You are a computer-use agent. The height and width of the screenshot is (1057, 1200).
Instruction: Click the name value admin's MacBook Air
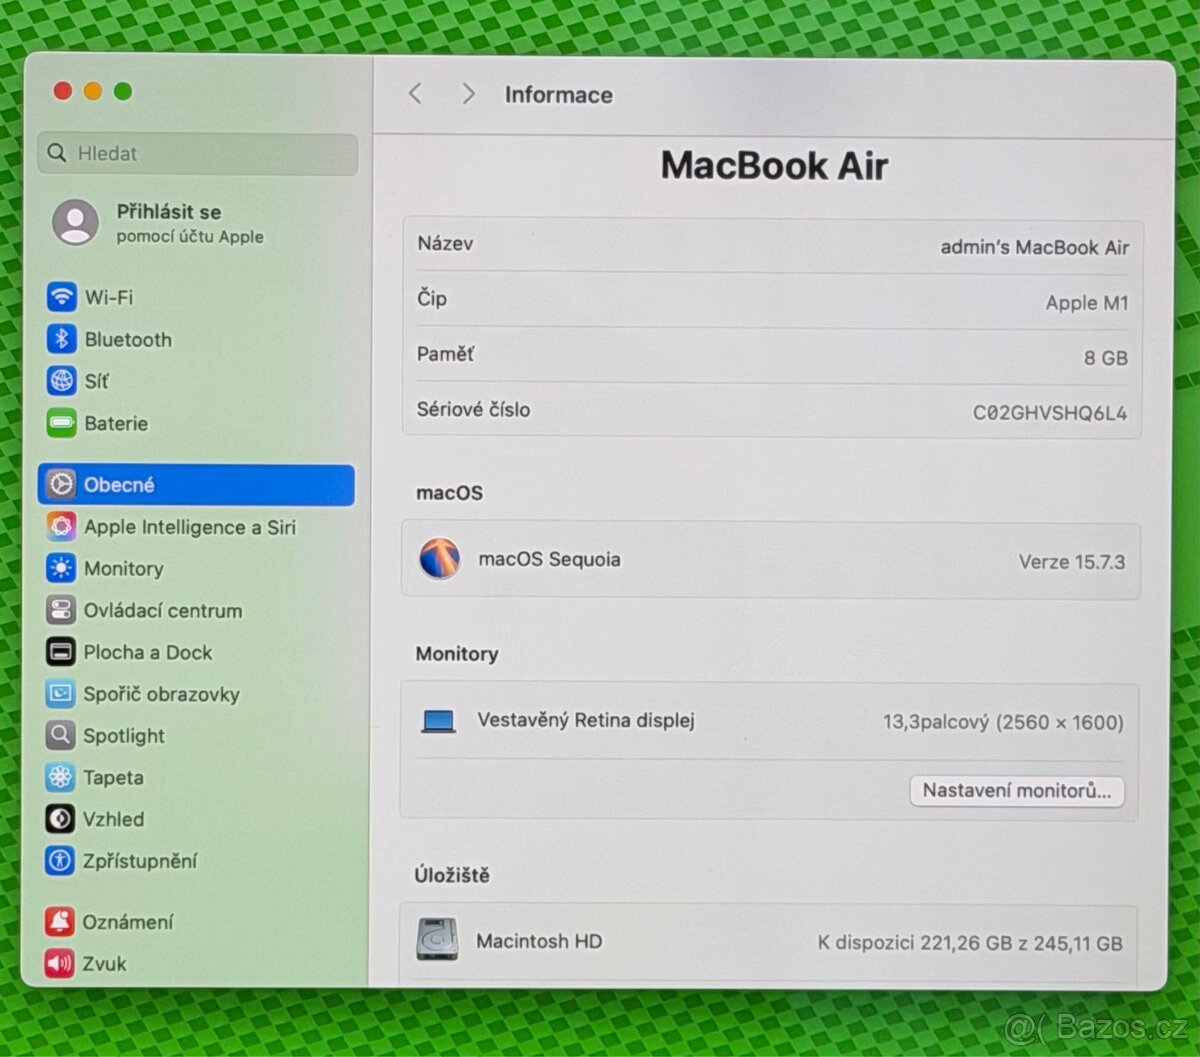point(1035,247)
